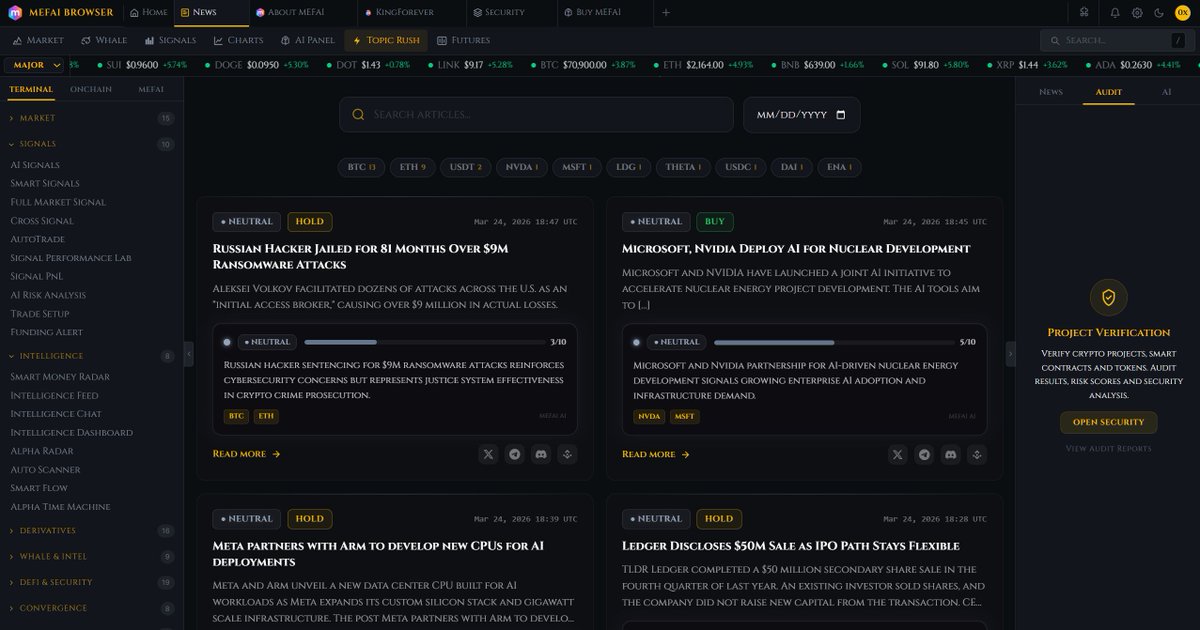Click the Search Articles input field

(536, 114)
